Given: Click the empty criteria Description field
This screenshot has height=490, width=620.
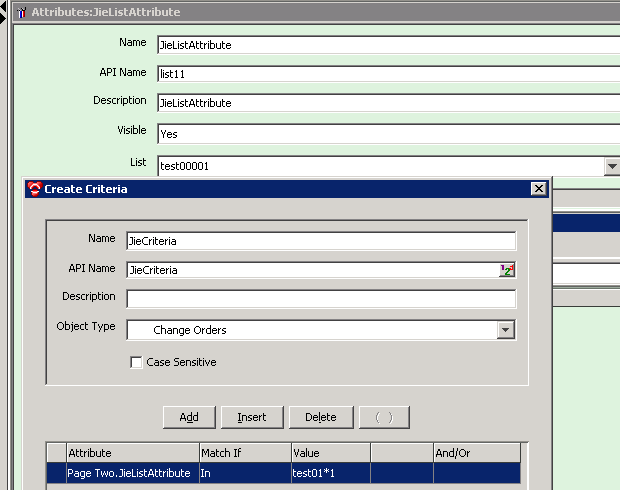Looking at the screenshot, I should tap(320, 299).
